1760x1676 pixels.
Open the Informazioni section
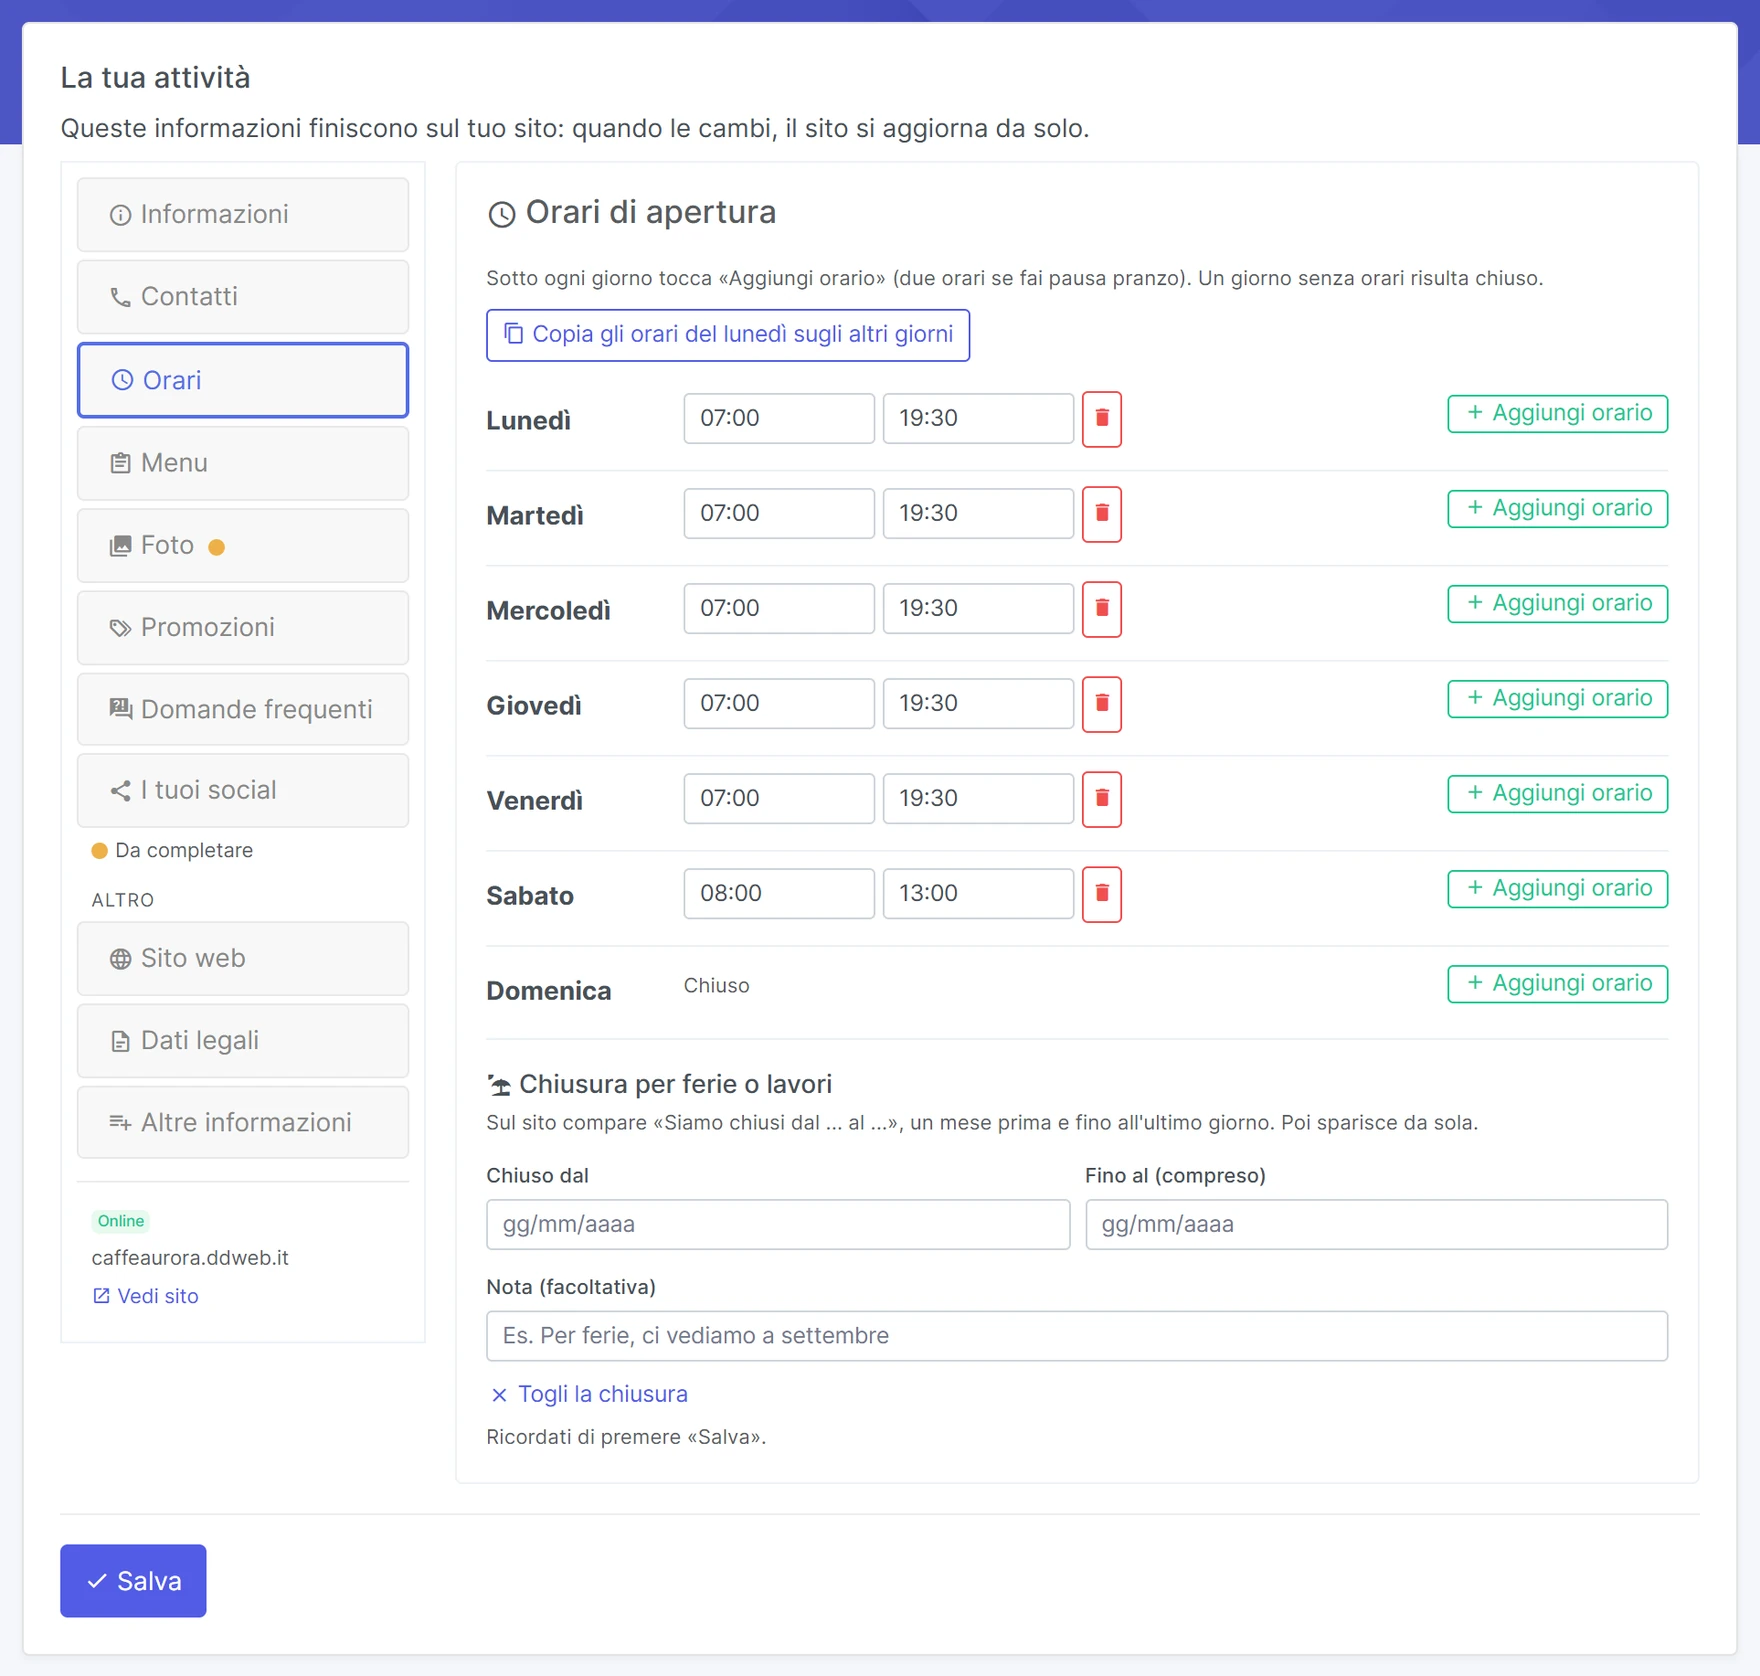point(243,214)
